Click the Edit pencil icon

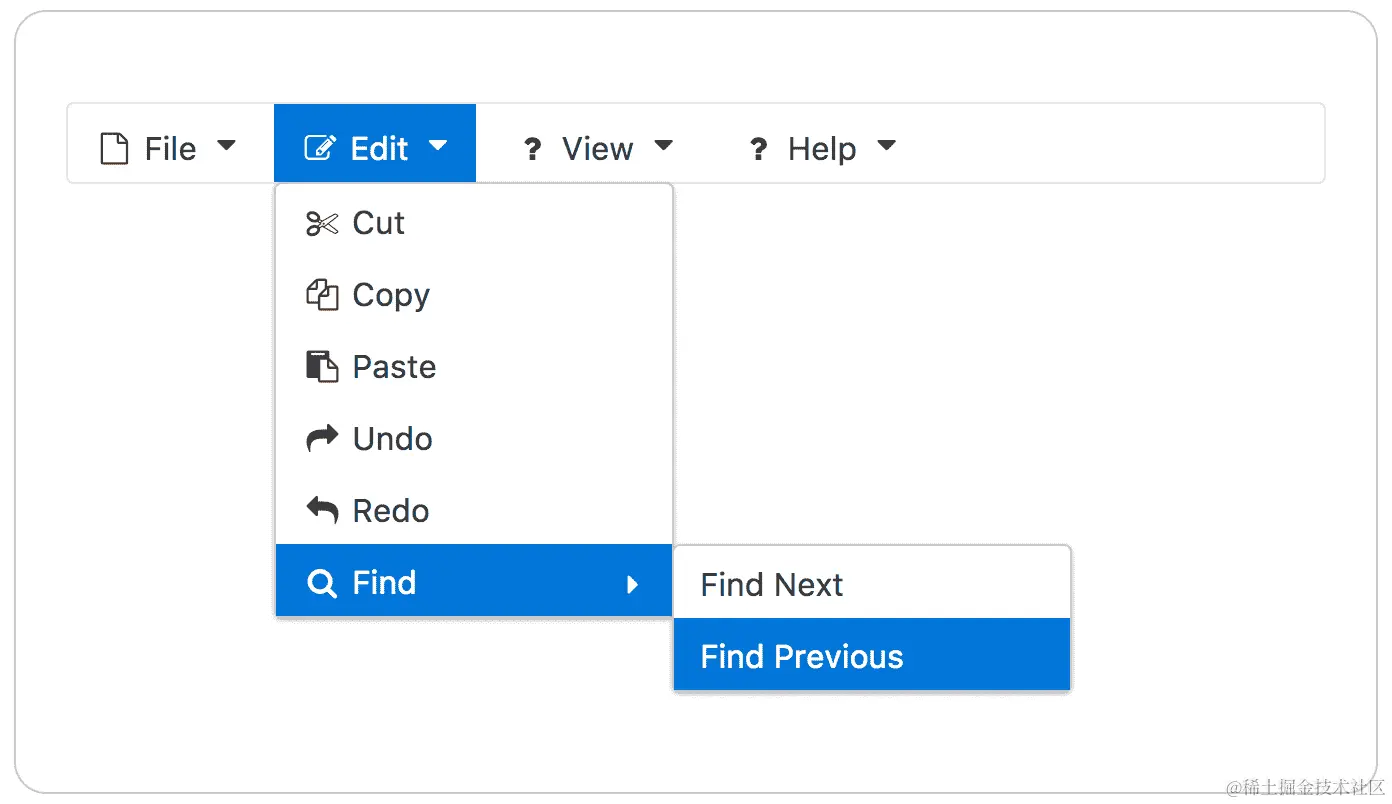pos(320,149)
